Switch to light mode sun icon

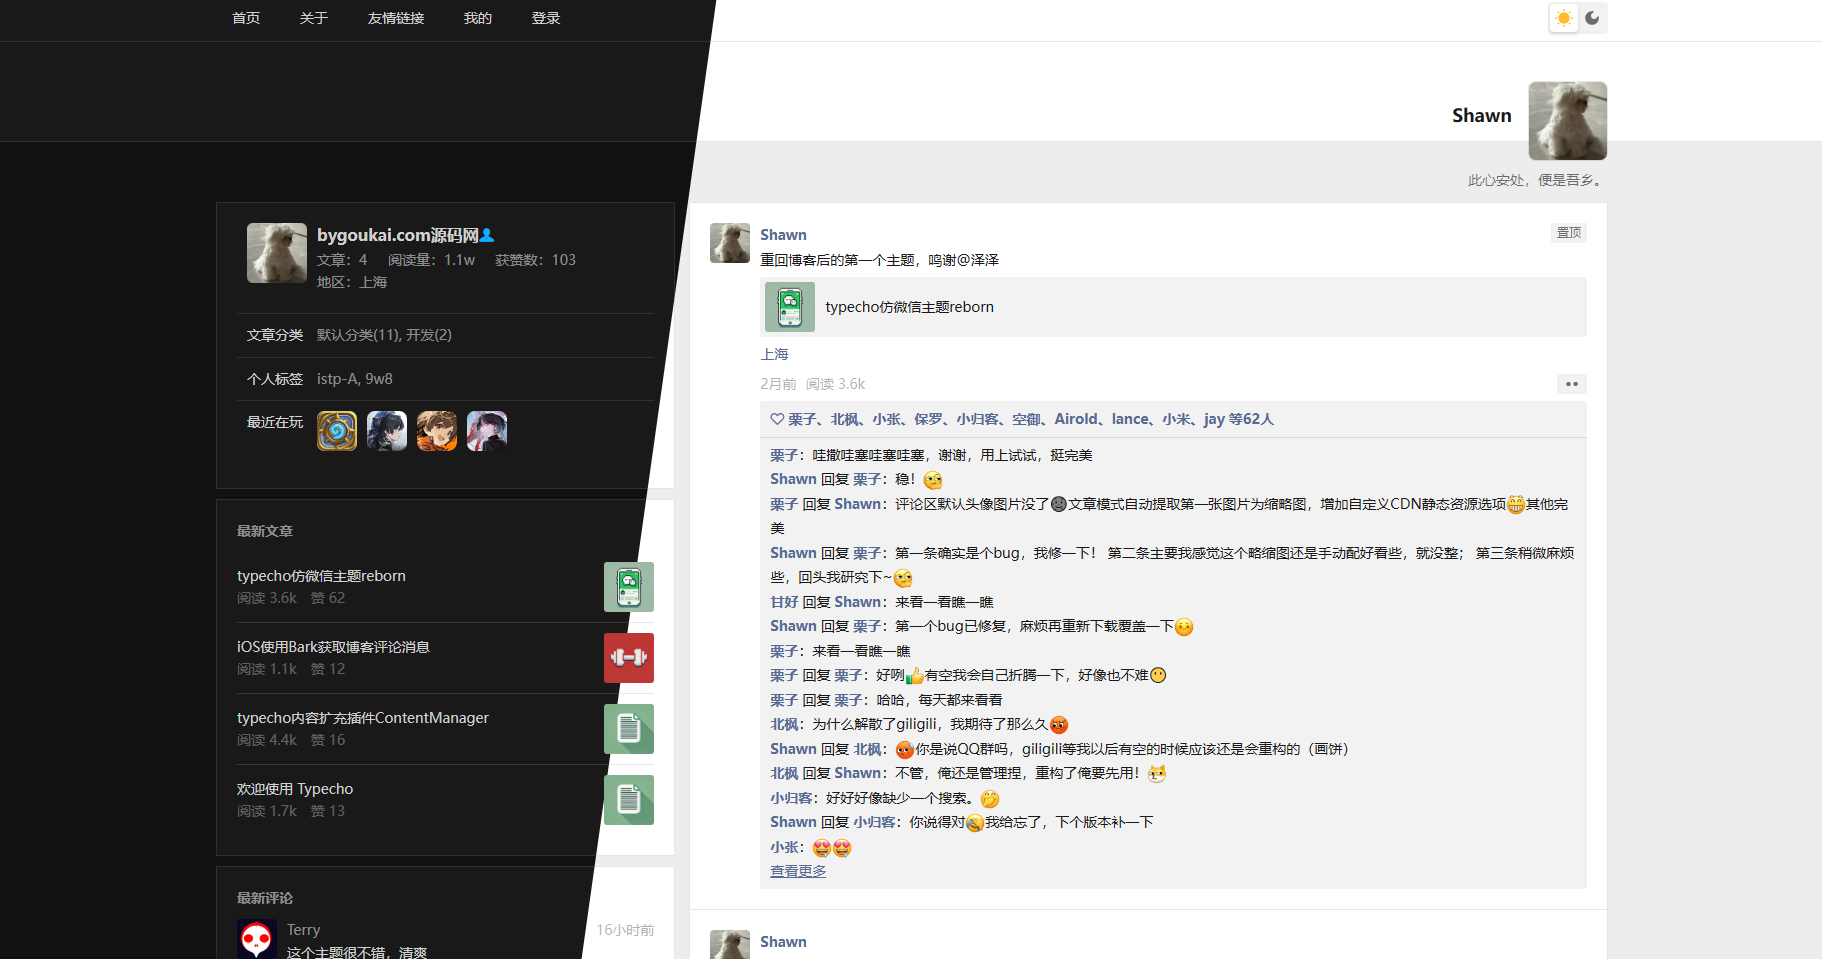[x=1564, y=18]
